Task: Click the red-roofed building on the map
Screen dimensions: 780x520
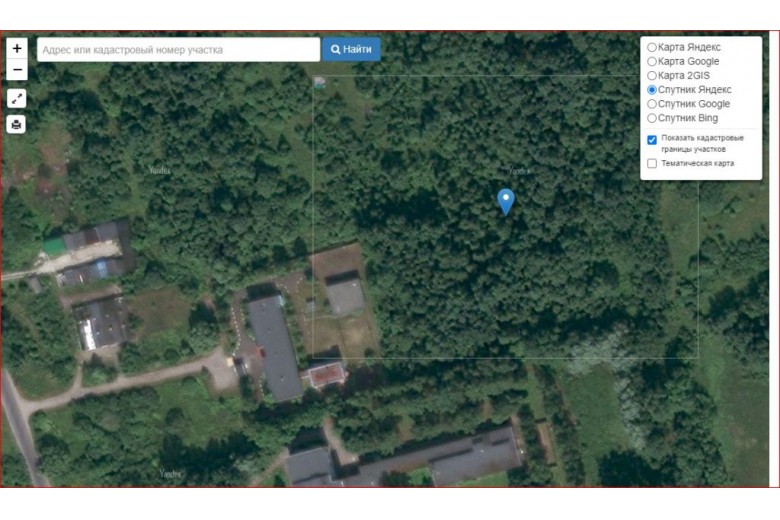Action: point(326,374)
